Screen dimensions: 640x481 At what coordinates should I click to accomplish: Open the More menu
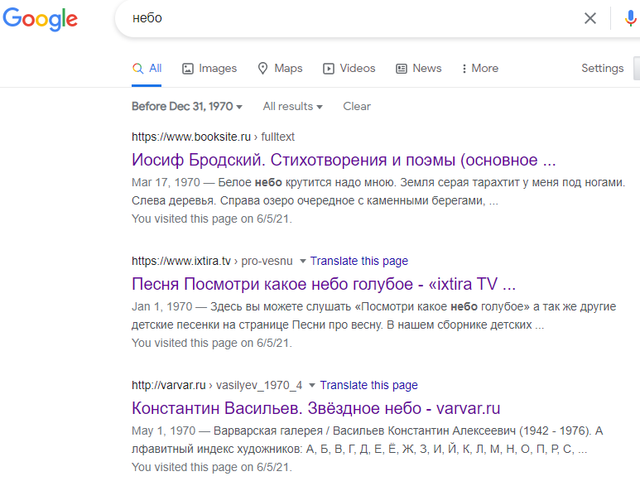480,68
